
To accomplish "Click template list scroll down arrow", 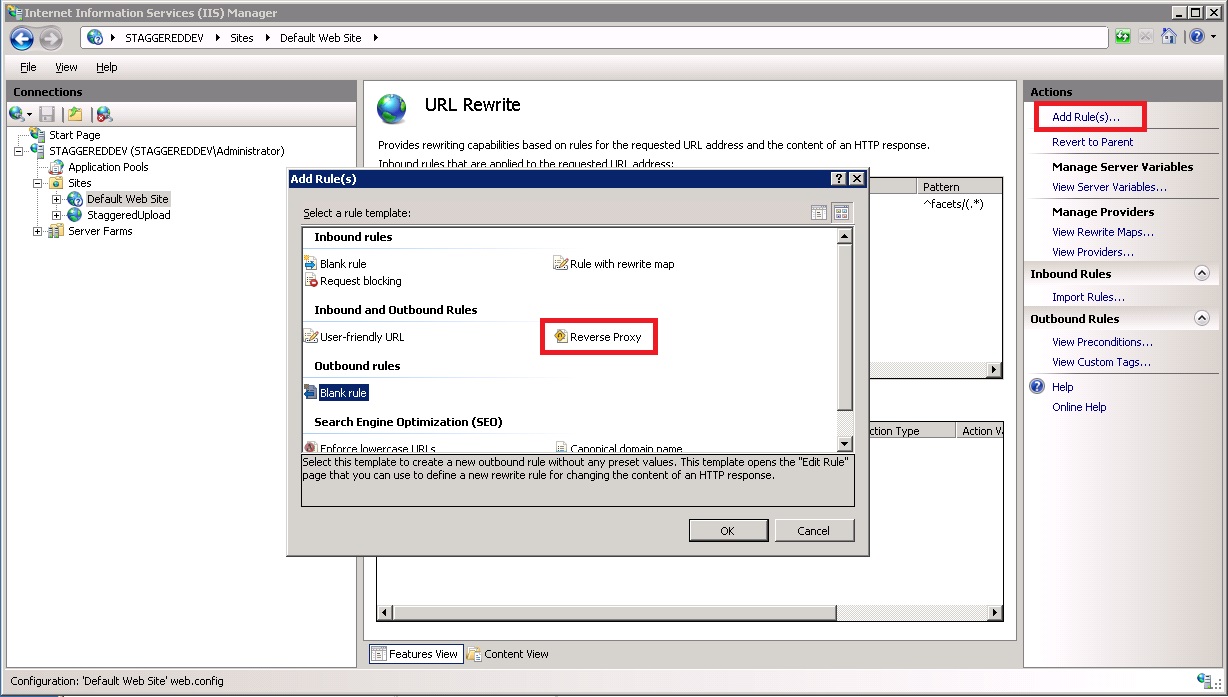I will pos(845,444).
